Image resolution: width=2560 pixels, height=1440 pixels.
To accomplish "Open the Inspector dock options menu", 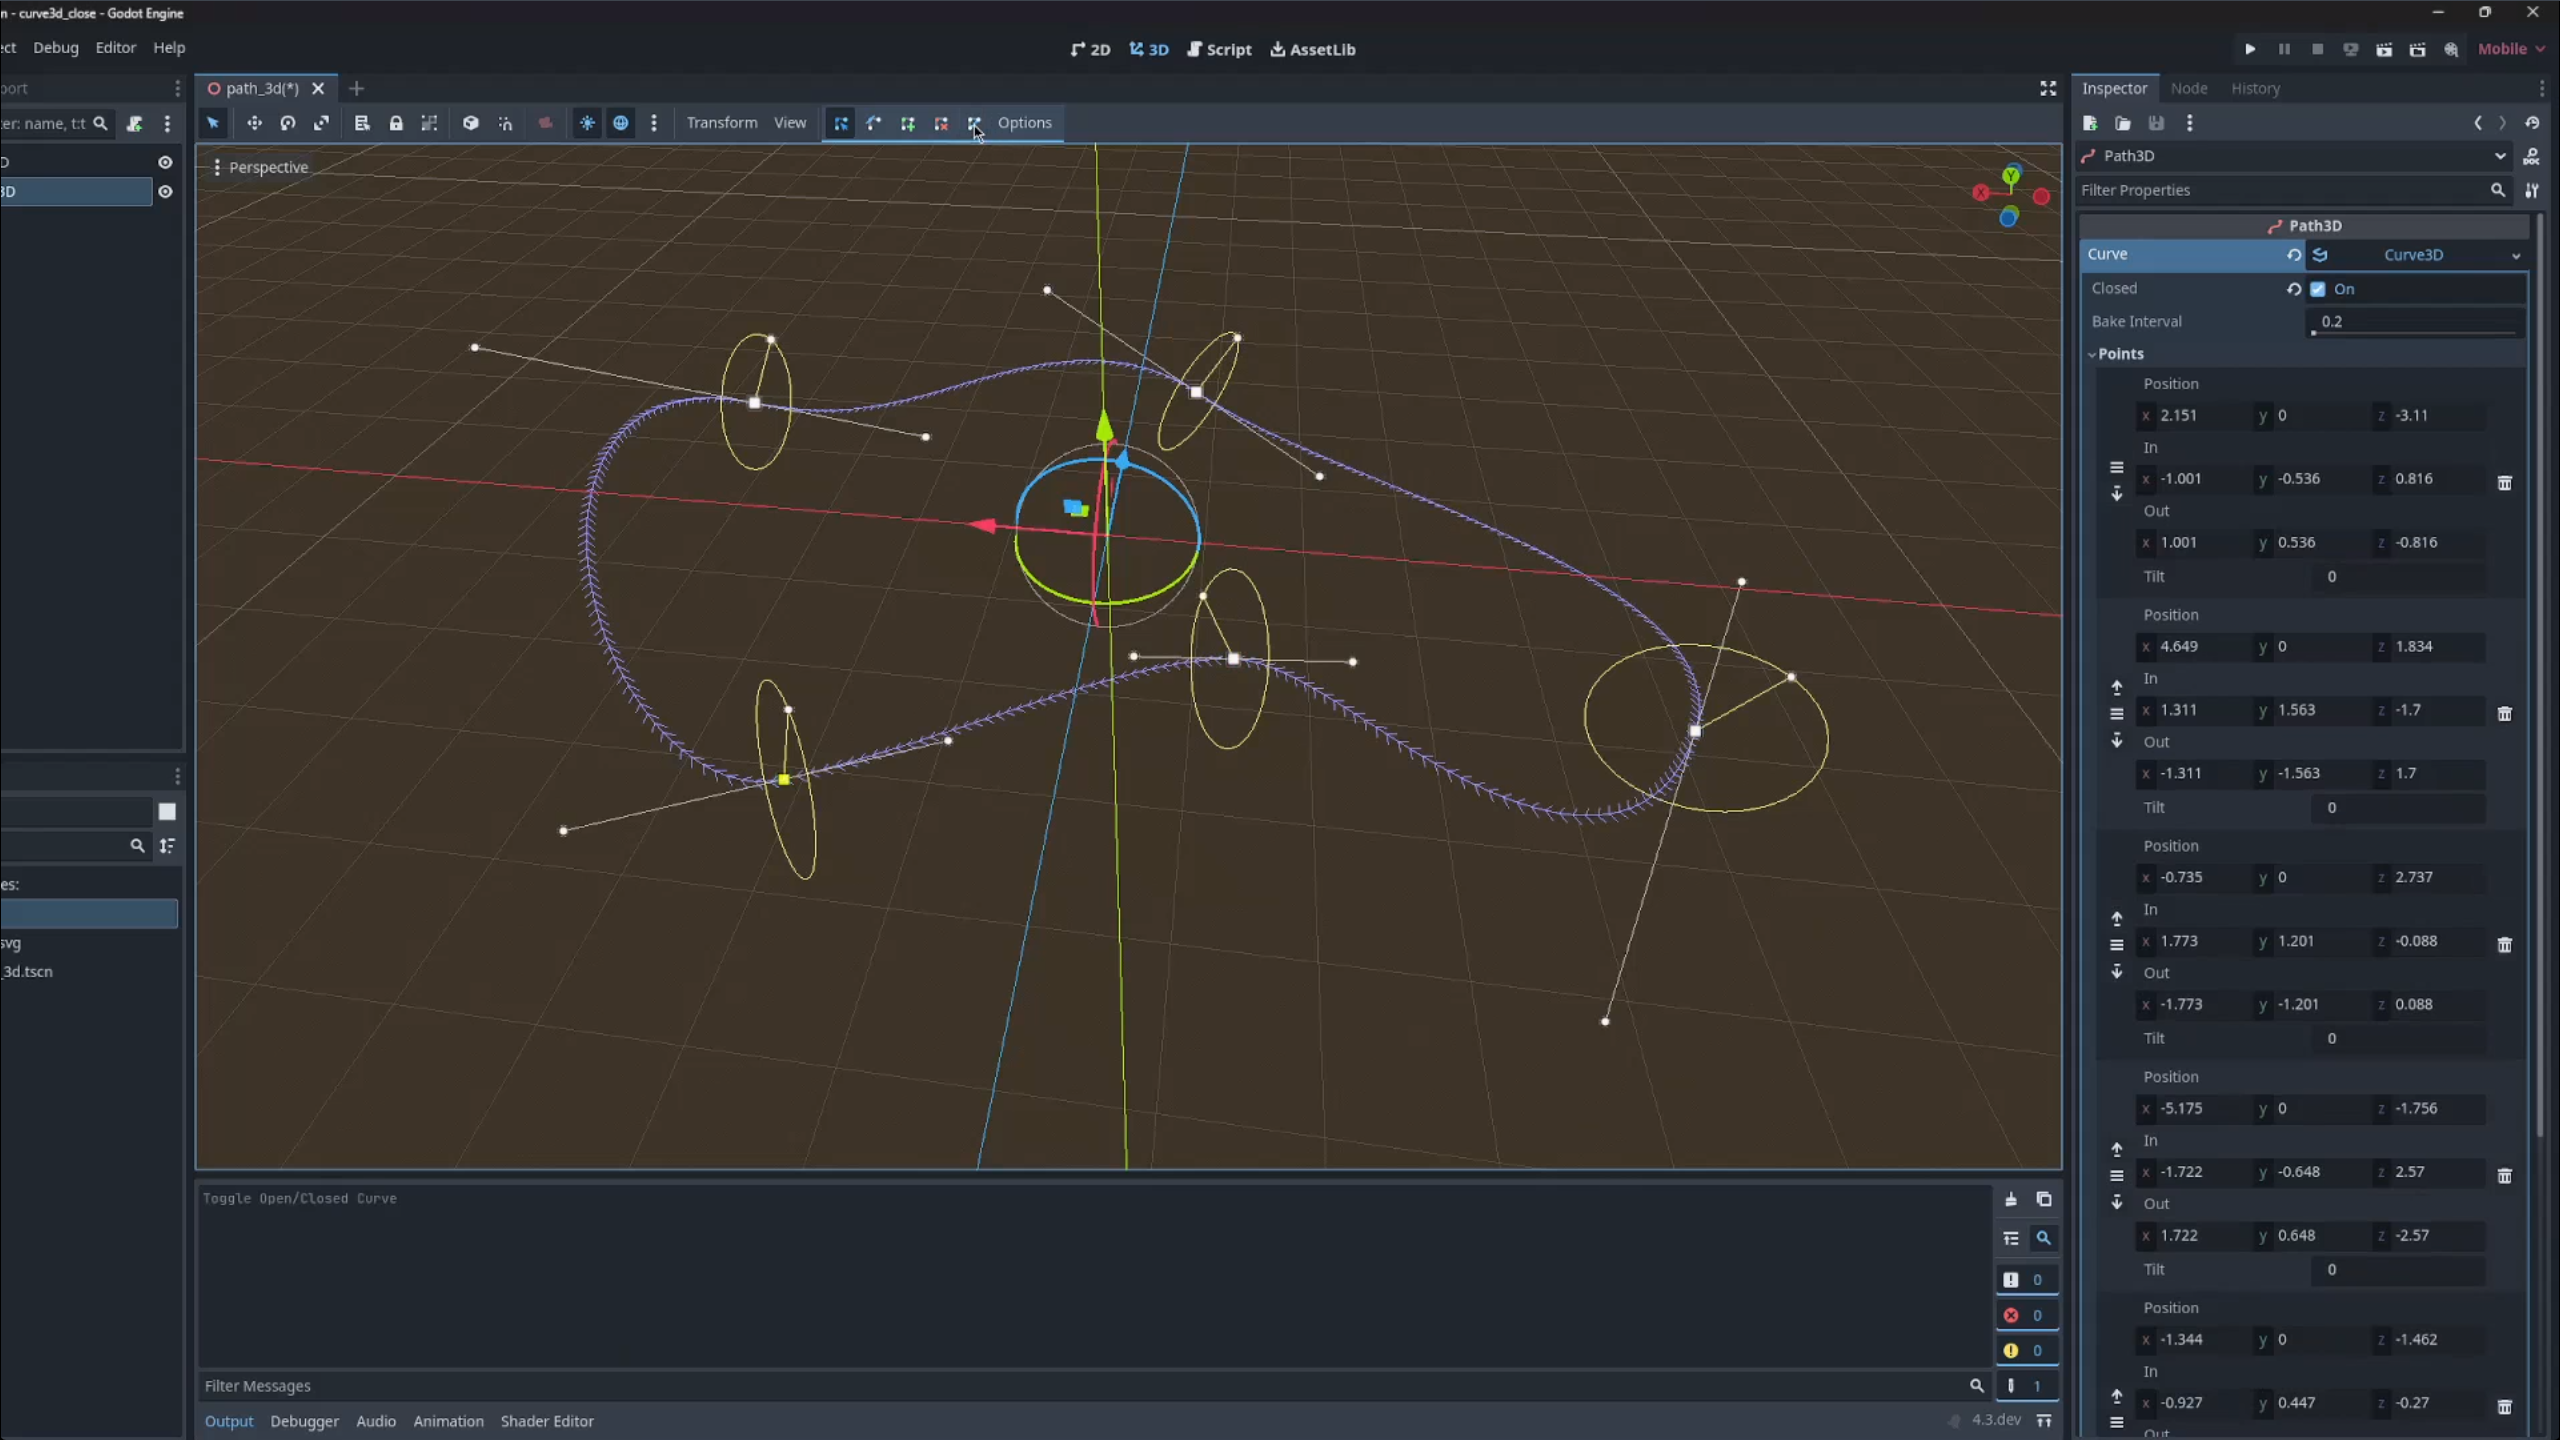I will click(2543, 89).
